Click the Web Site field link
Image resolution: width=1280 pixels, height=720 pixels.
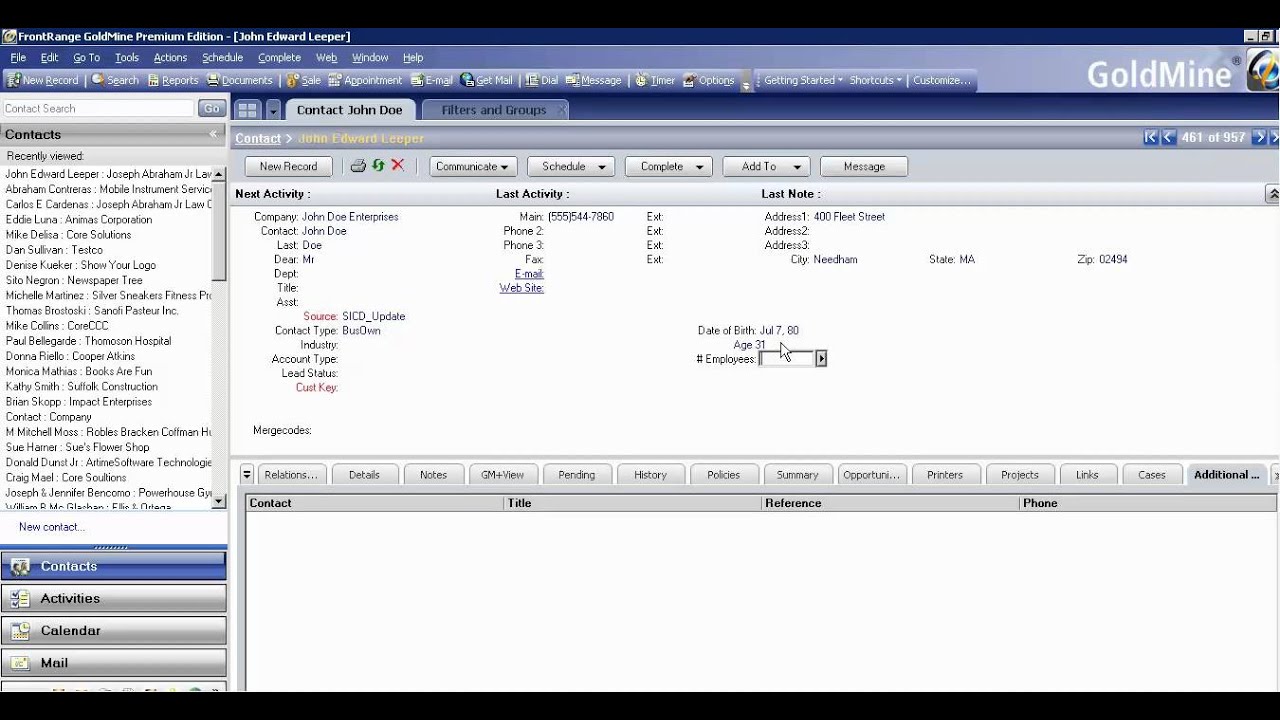pyautogui.click(x=522, y=288)
